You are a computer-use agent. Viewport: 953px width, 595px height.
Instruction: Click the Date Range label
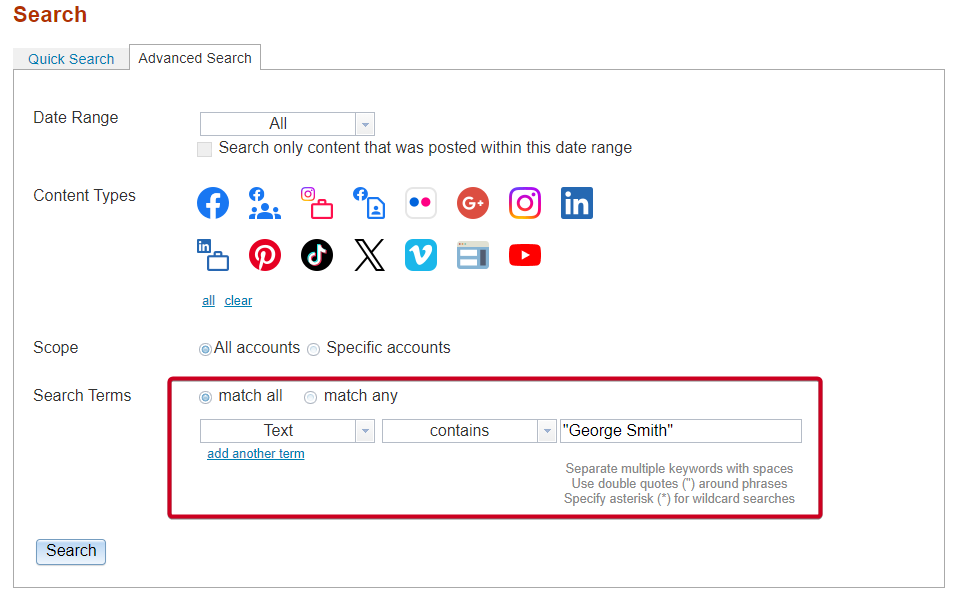click(76, 117)
